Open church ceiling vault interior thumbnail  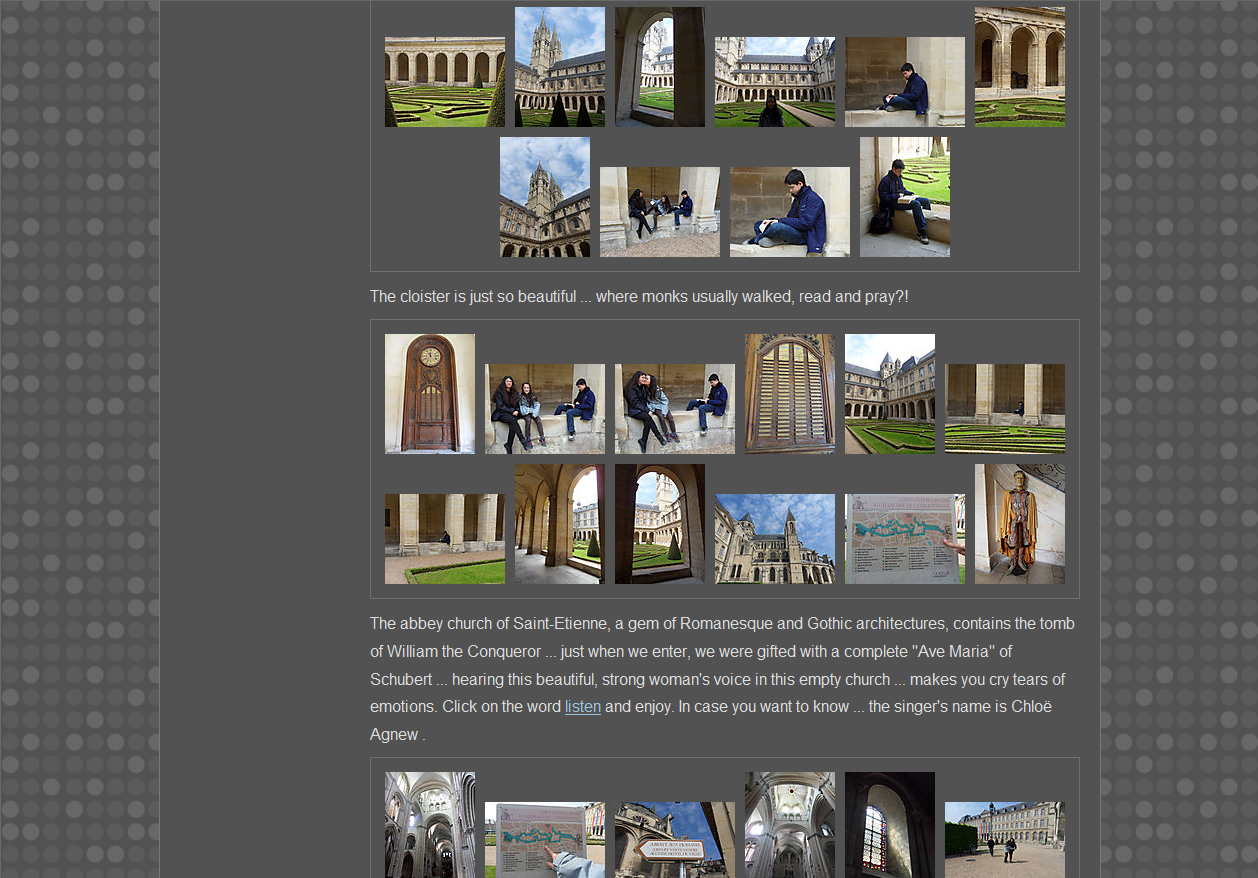789,824
